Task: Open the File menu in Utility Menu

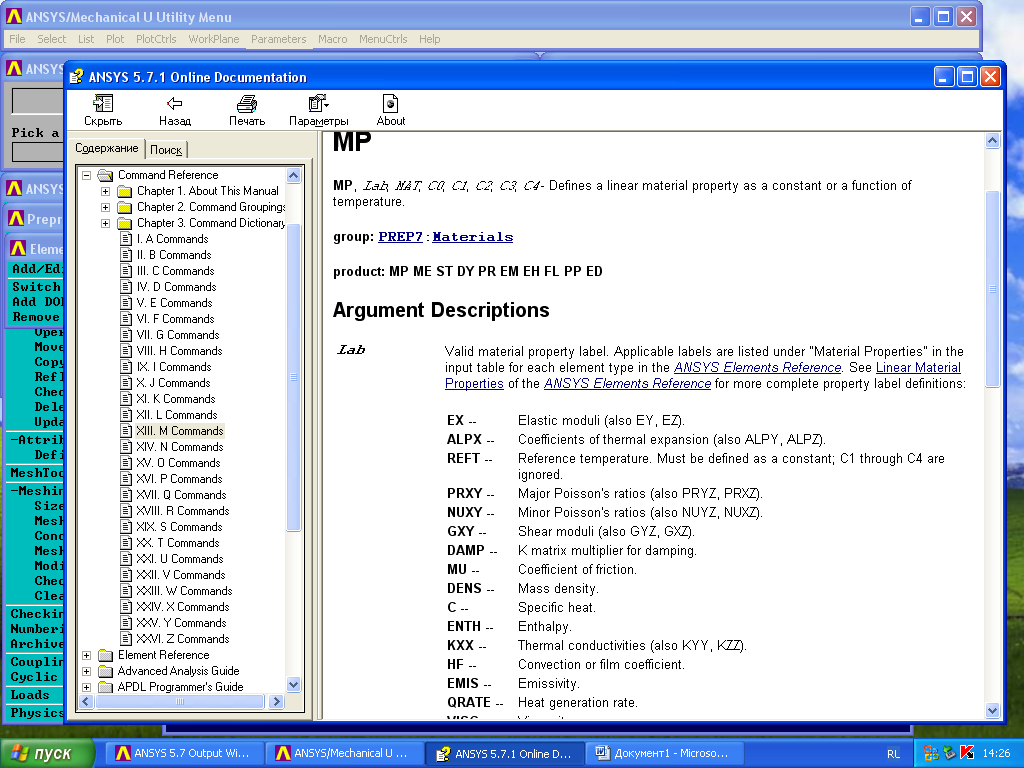Action: 17,39
